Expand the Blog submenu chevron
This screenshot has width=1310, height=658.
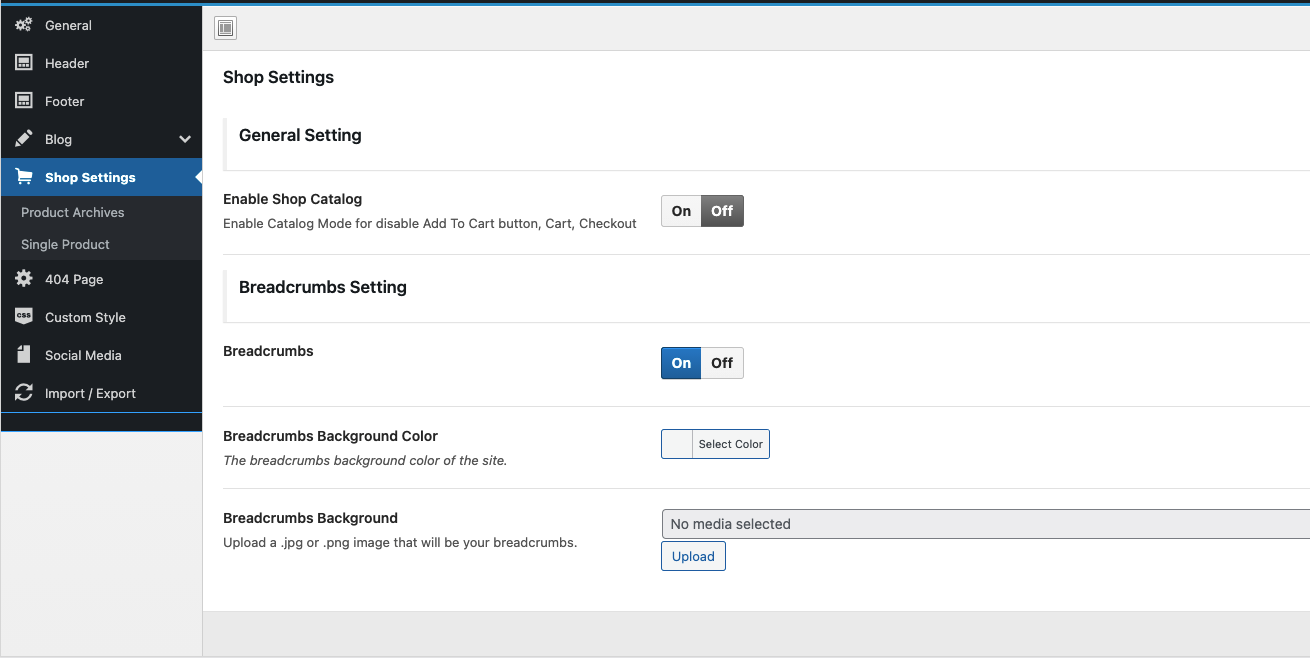(x=185, y=139)
